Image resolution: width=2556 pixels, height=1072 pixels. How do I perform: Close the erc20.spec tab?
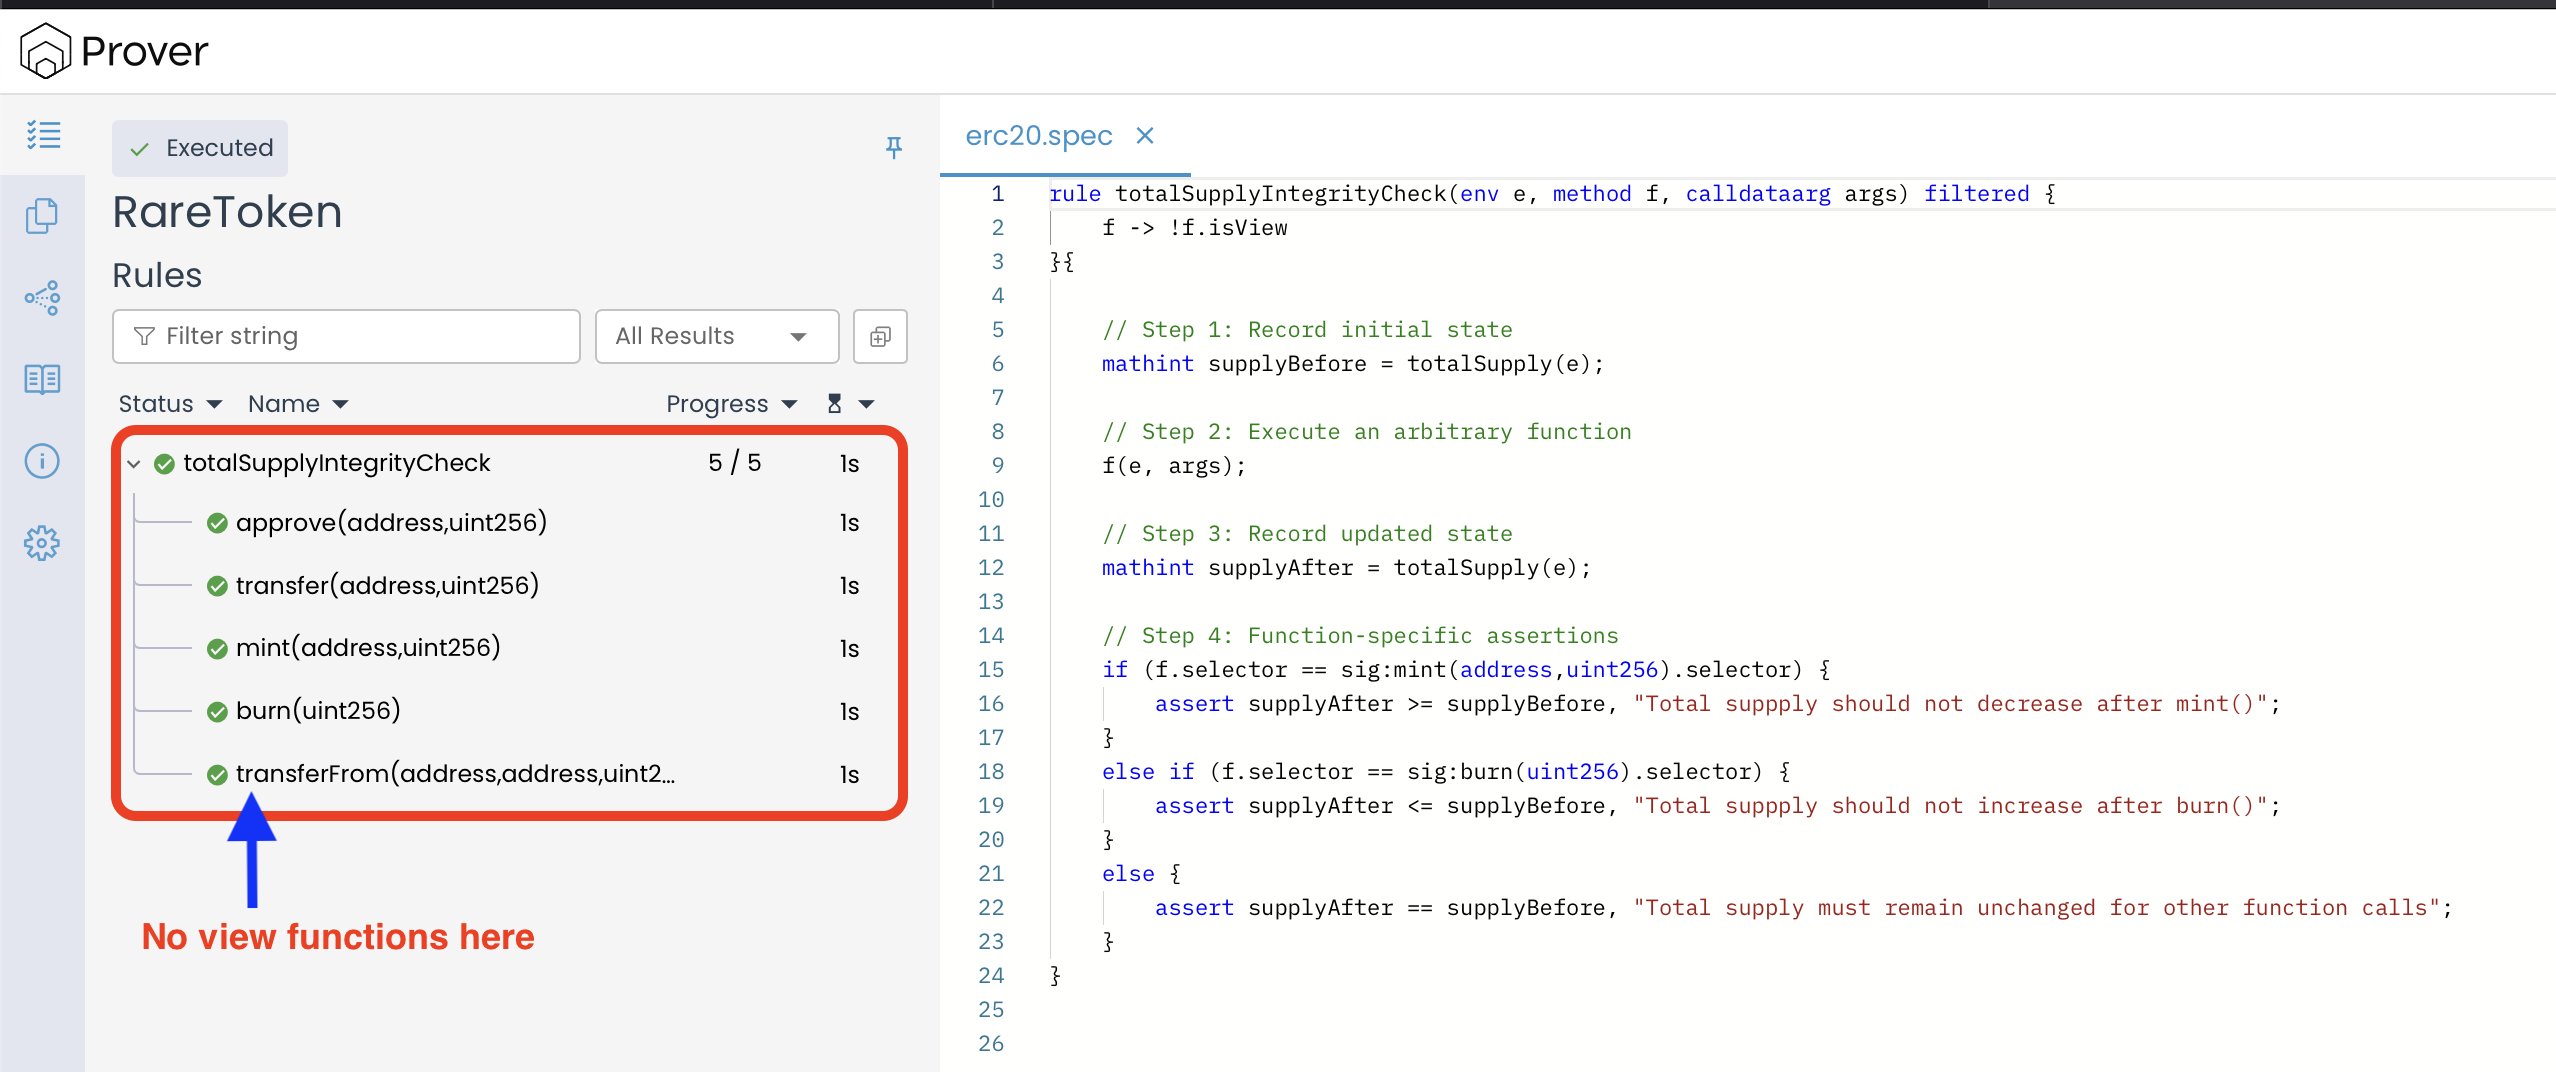click(1145, 136)
